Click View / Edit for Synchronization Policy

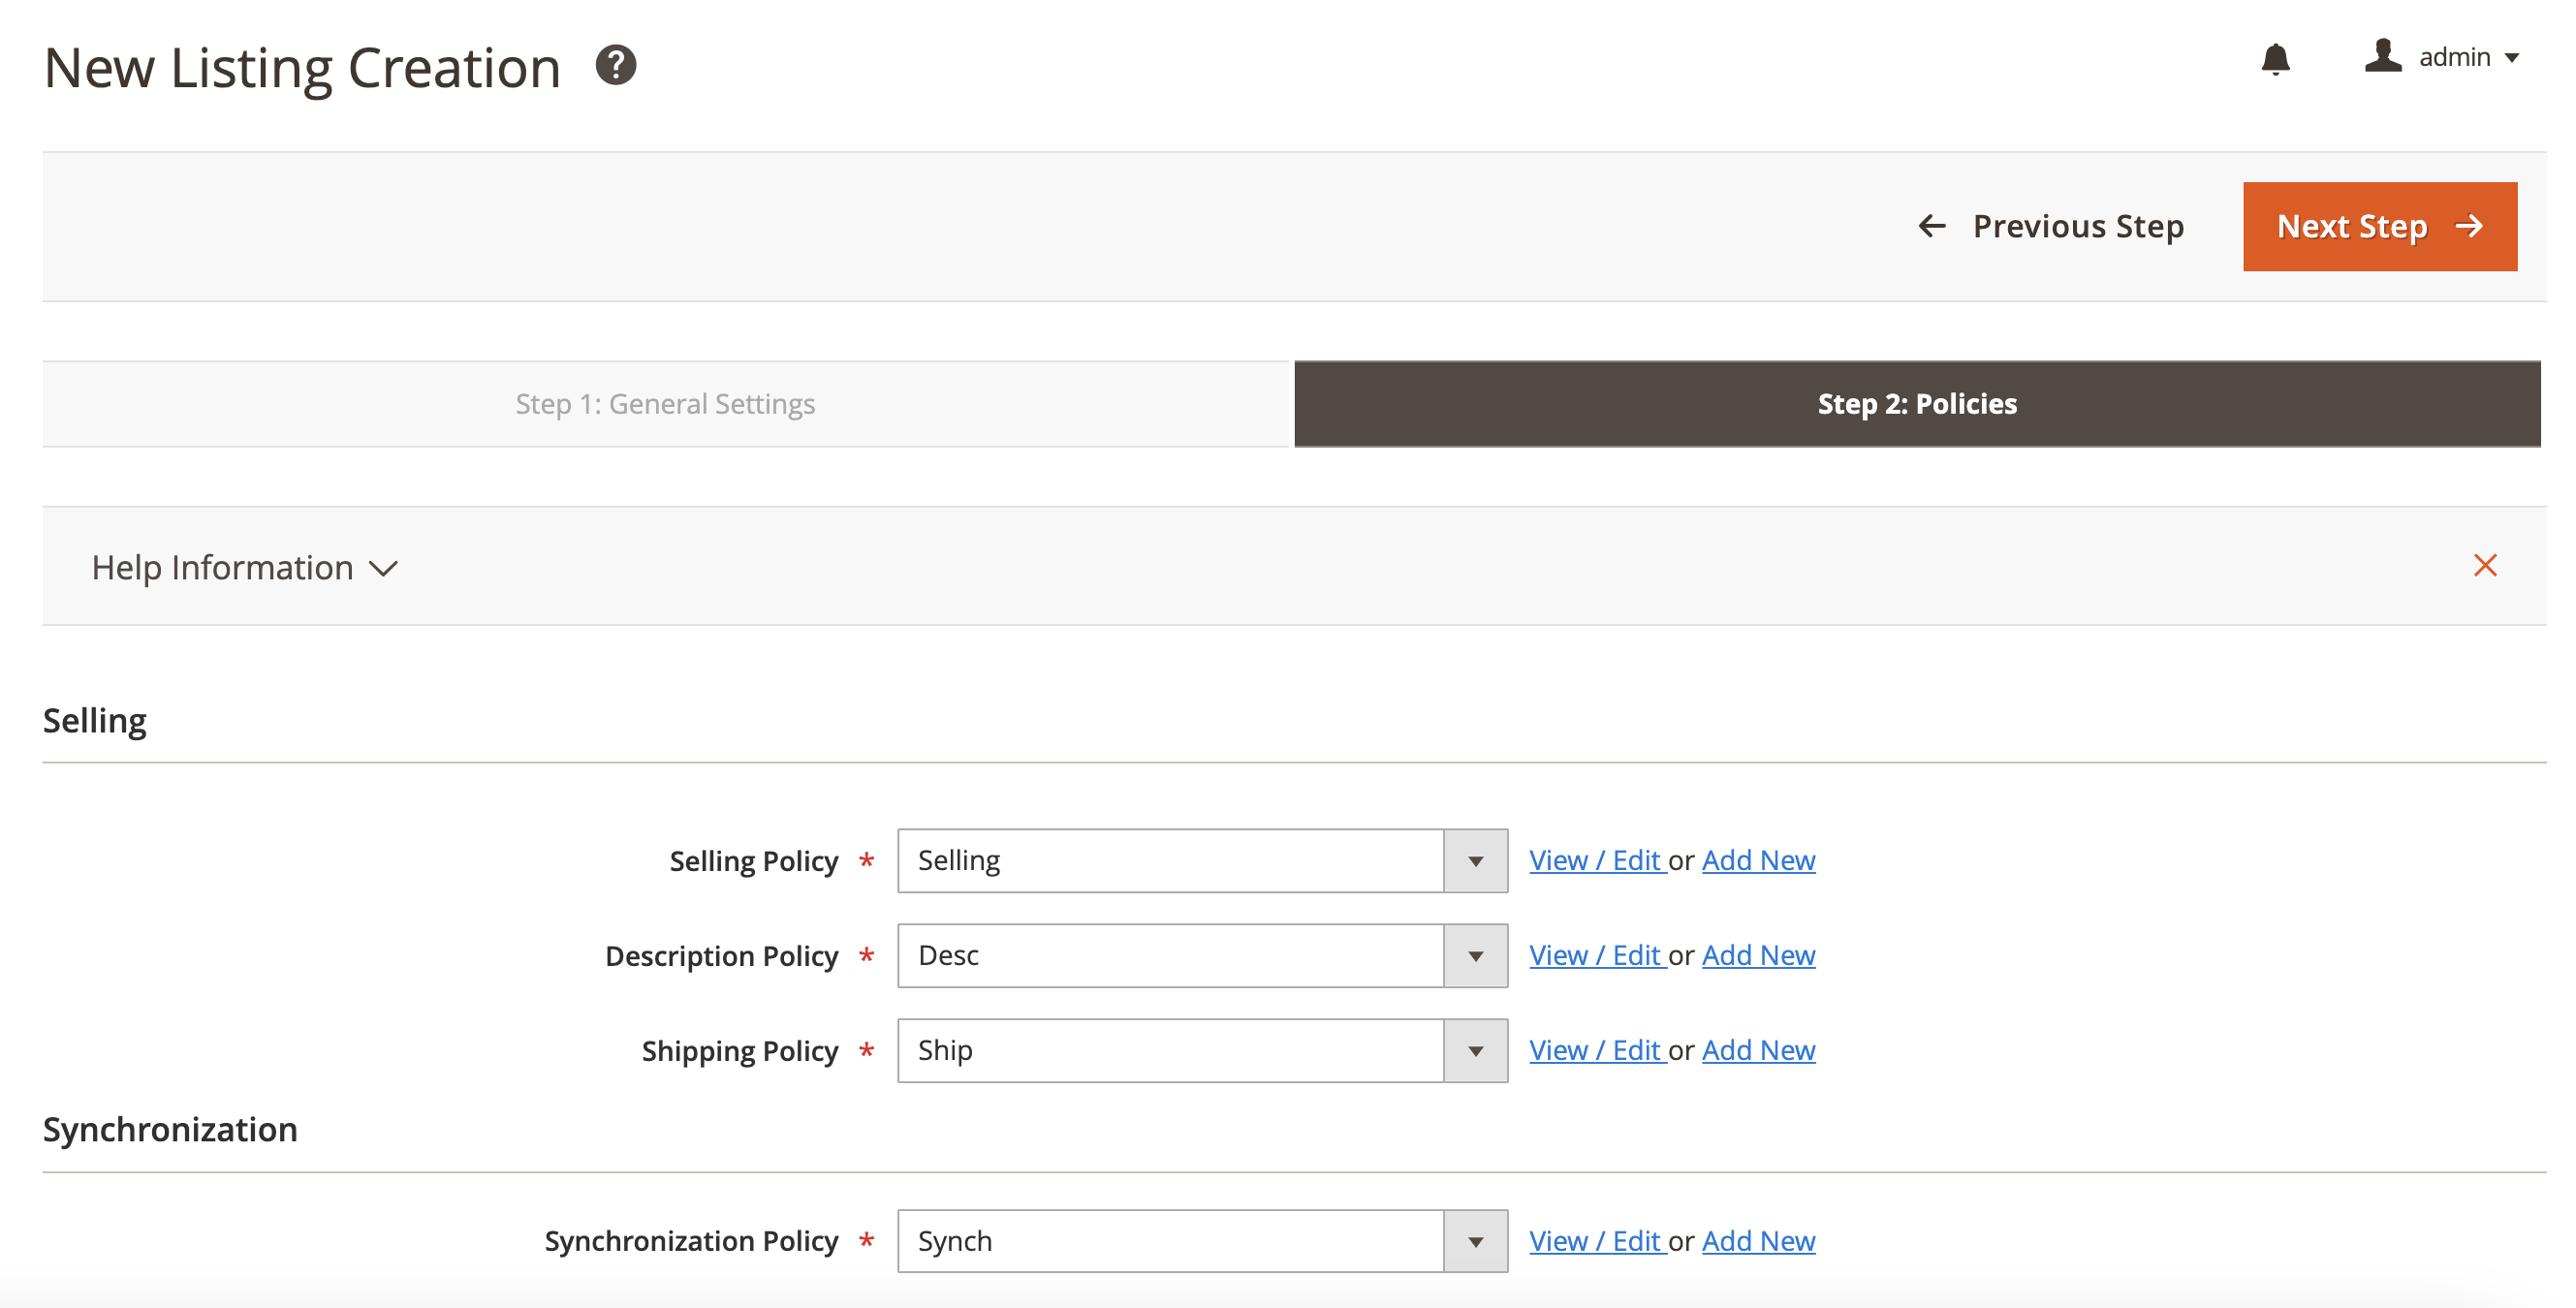[1595, 1242]
